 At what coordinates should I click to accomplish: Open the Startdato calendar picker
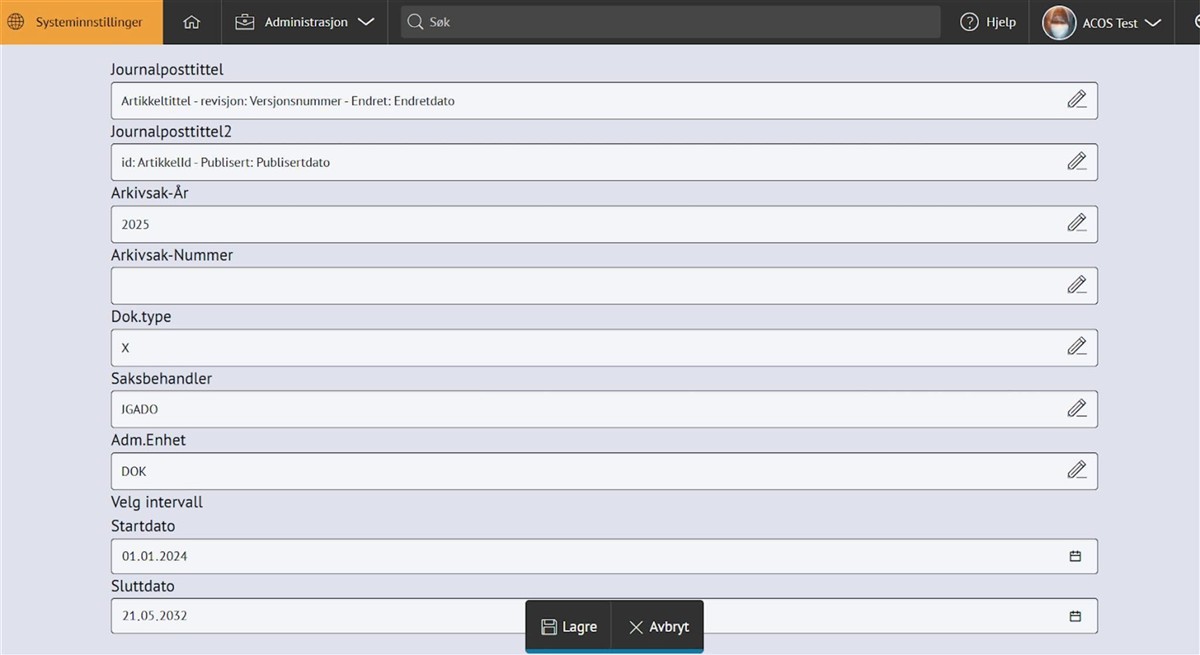point(1075,556)
